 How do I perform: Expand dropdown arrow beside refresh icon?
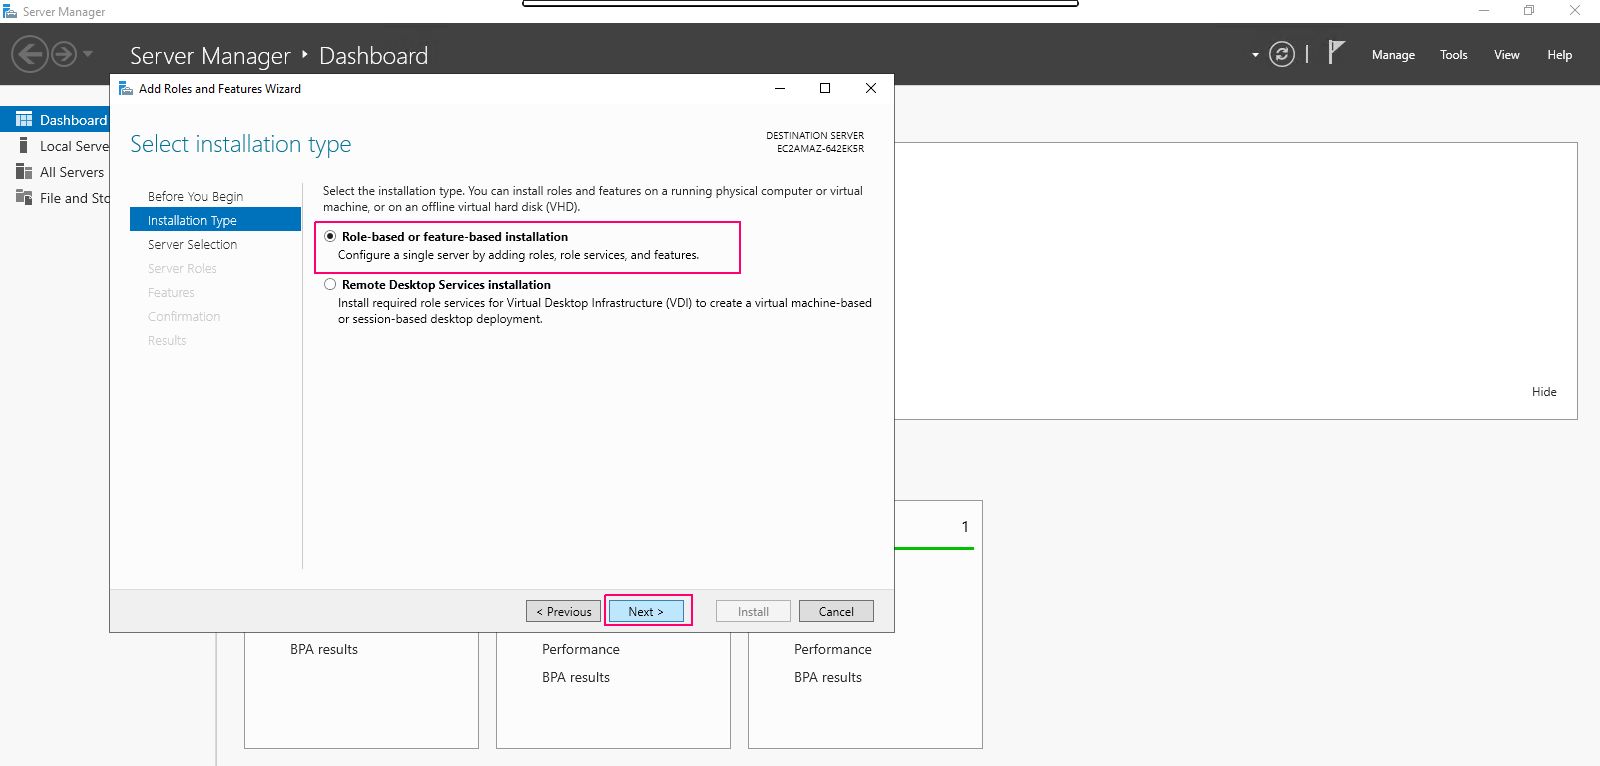[1255, 55]
